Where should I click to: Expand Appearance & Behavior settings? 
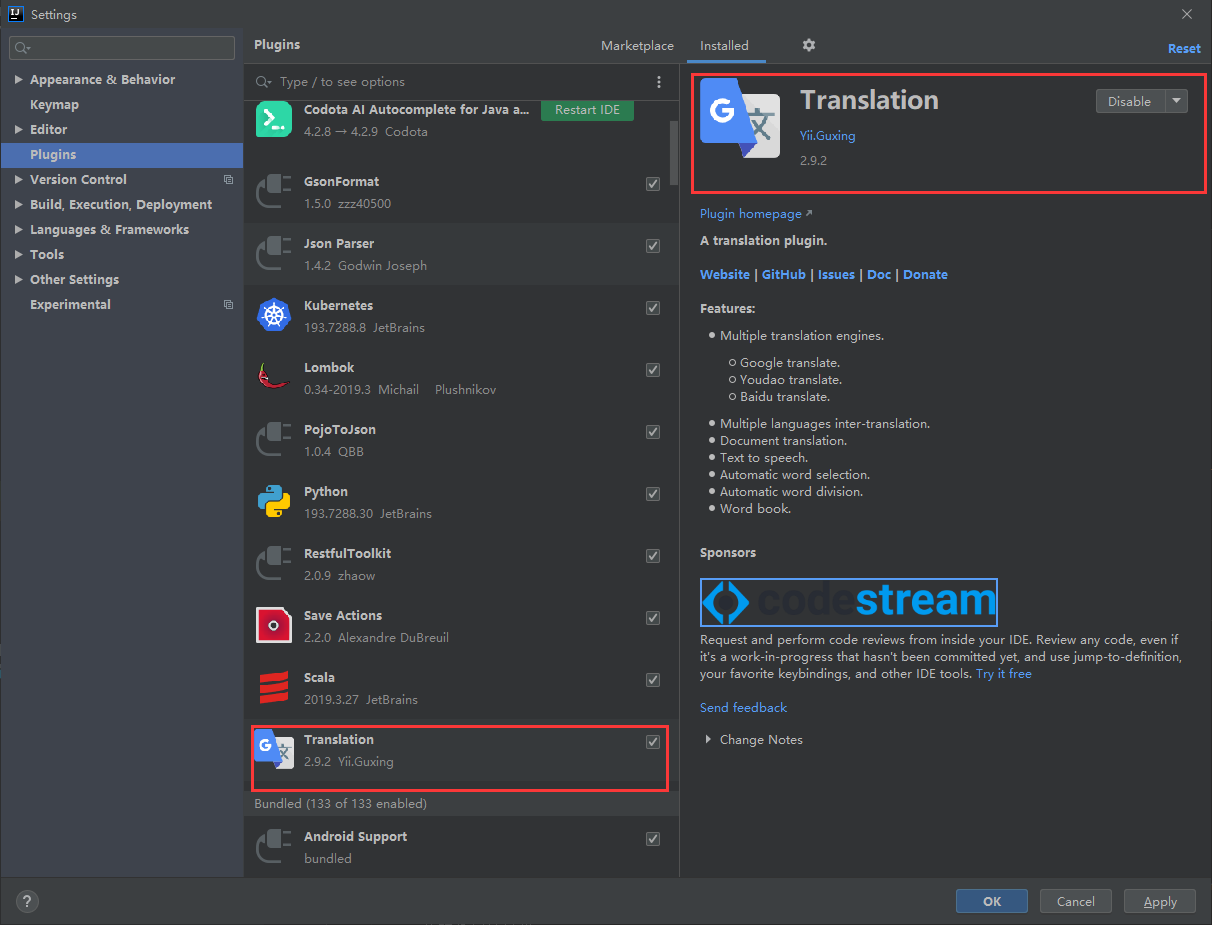19,80
